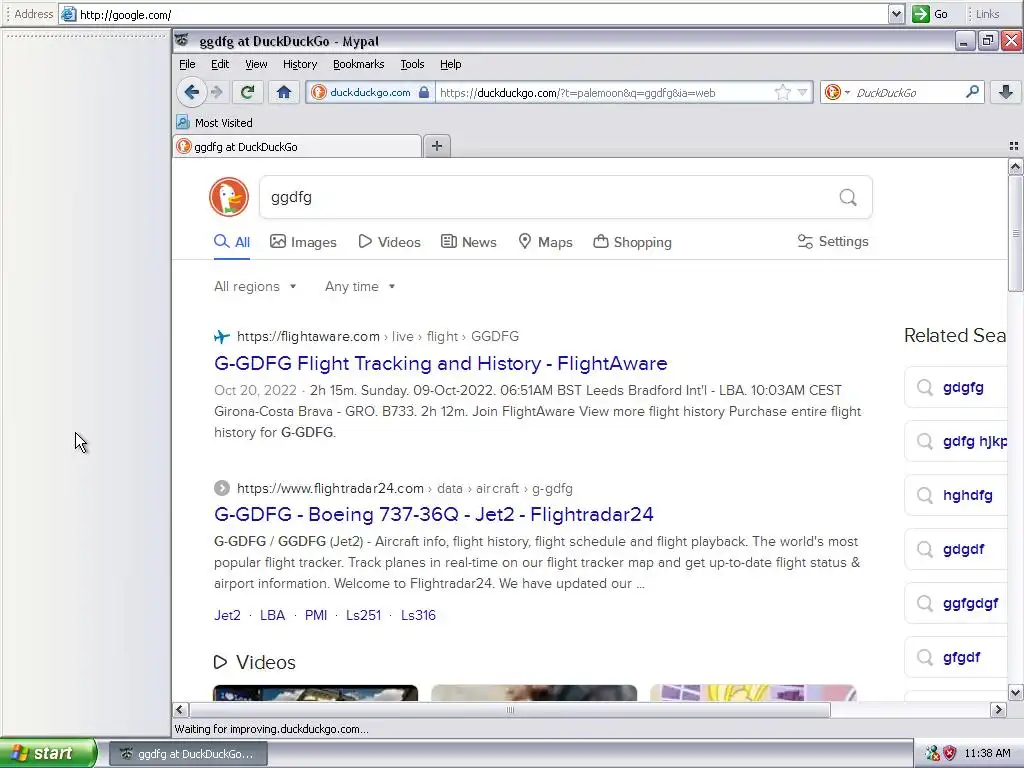Open the second video thumbnail
Image resolution: width=1024 pixels, height=768 pixels.
534,692
